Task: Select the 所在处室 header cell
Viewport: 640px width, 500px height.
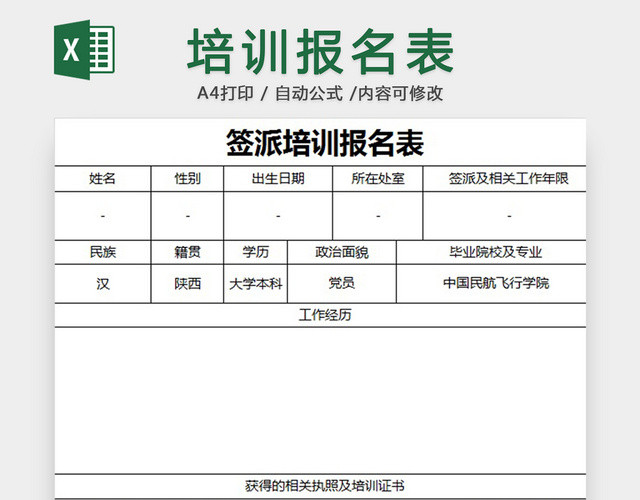Action: [378, 179]
